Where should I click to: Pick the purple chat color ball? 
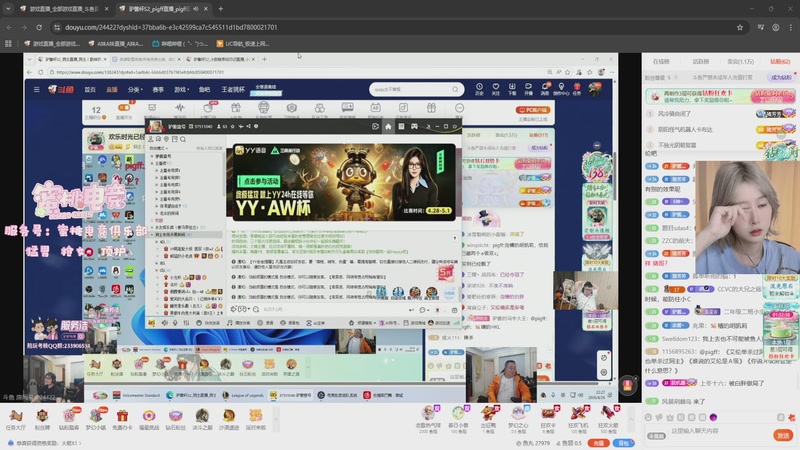(713, 417)
